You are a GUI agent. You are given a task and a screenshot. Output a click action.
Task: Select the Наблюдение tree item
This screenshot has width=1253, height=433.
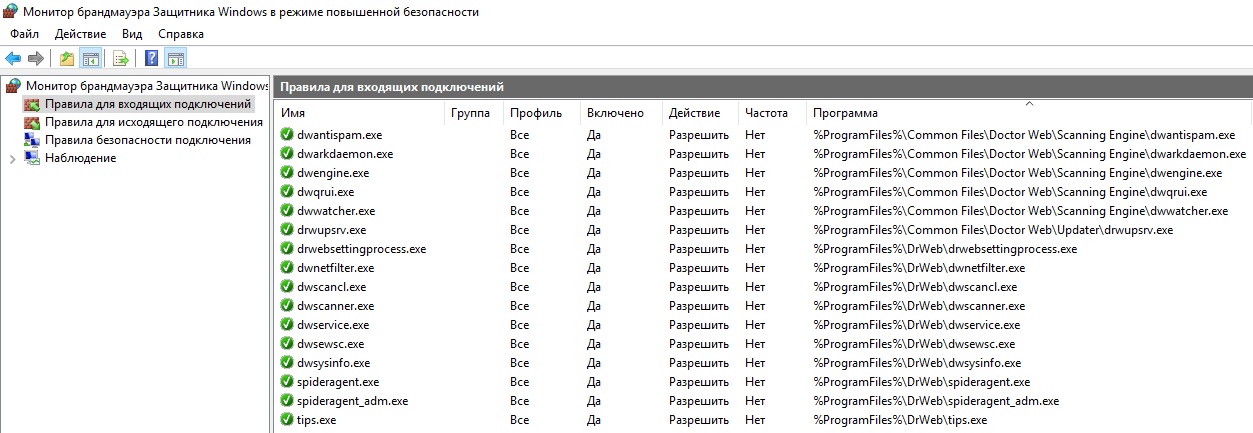(x=80, y=158)
